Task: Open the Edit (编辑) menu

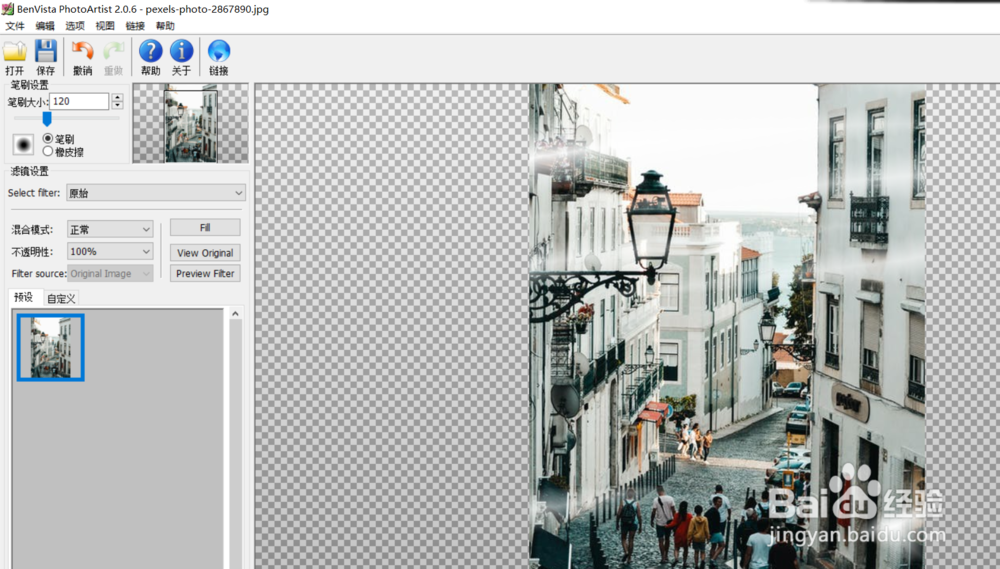Action: tap(45, 26)
